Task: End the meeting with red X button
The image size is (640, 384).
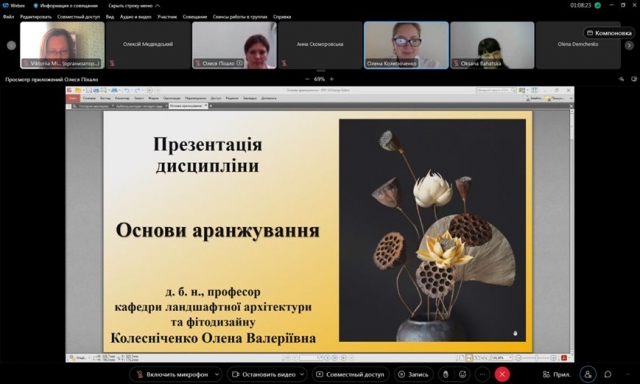Action: (502, 374)
